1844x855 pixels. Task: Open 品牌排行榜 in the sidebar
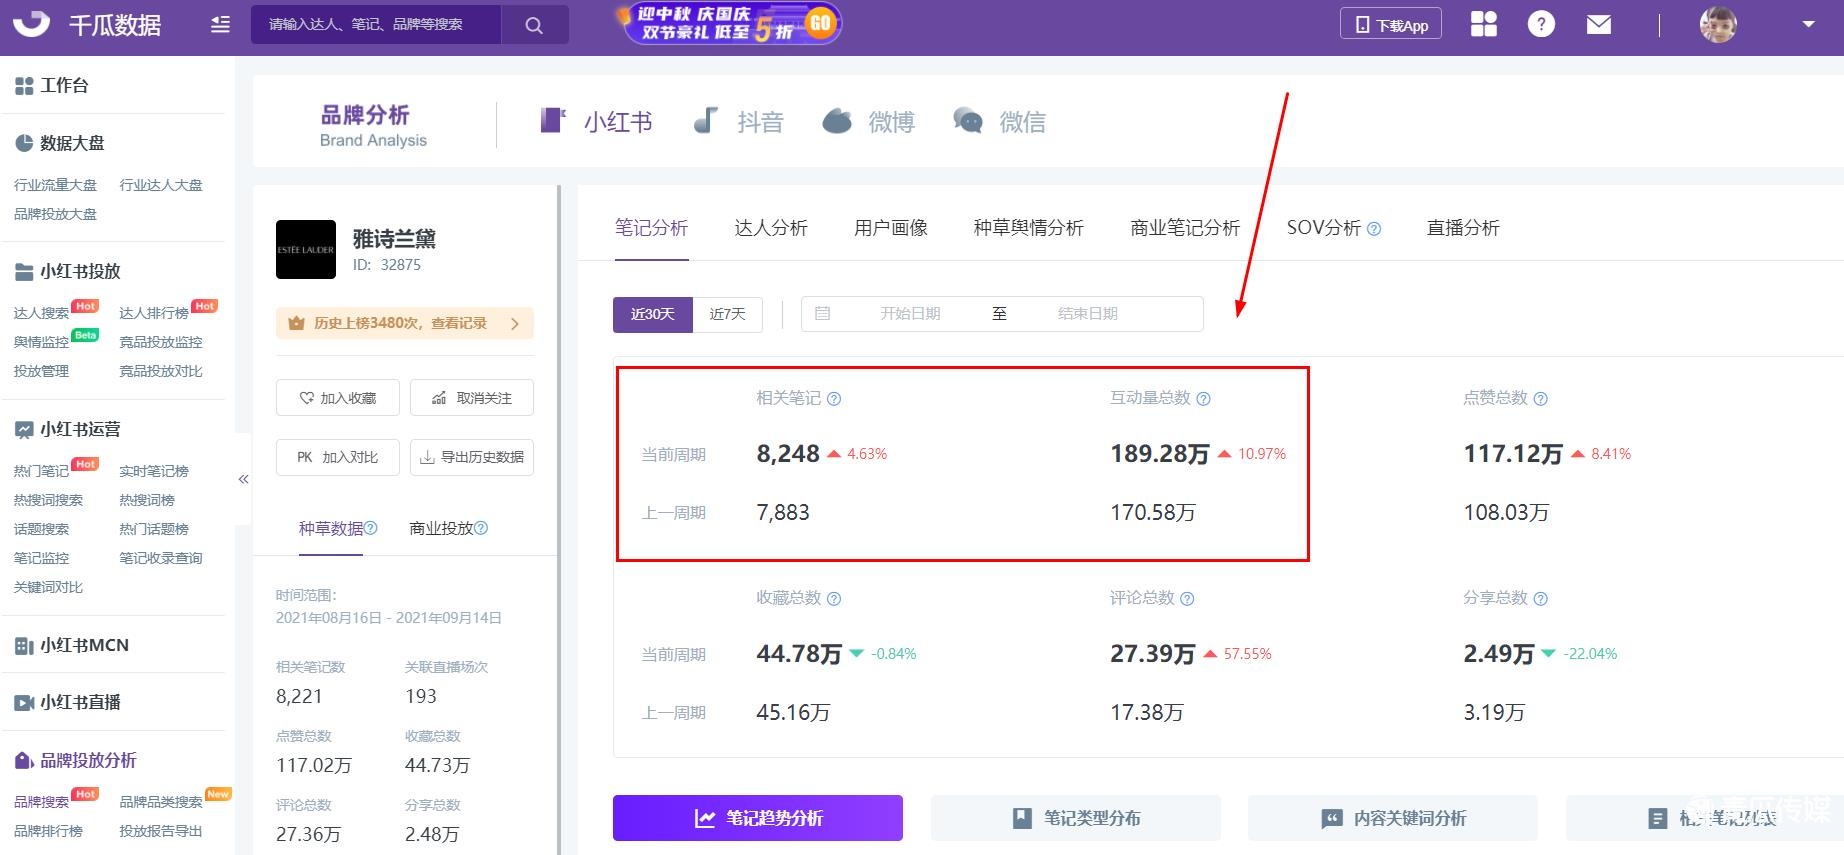(x=48, y=831)
